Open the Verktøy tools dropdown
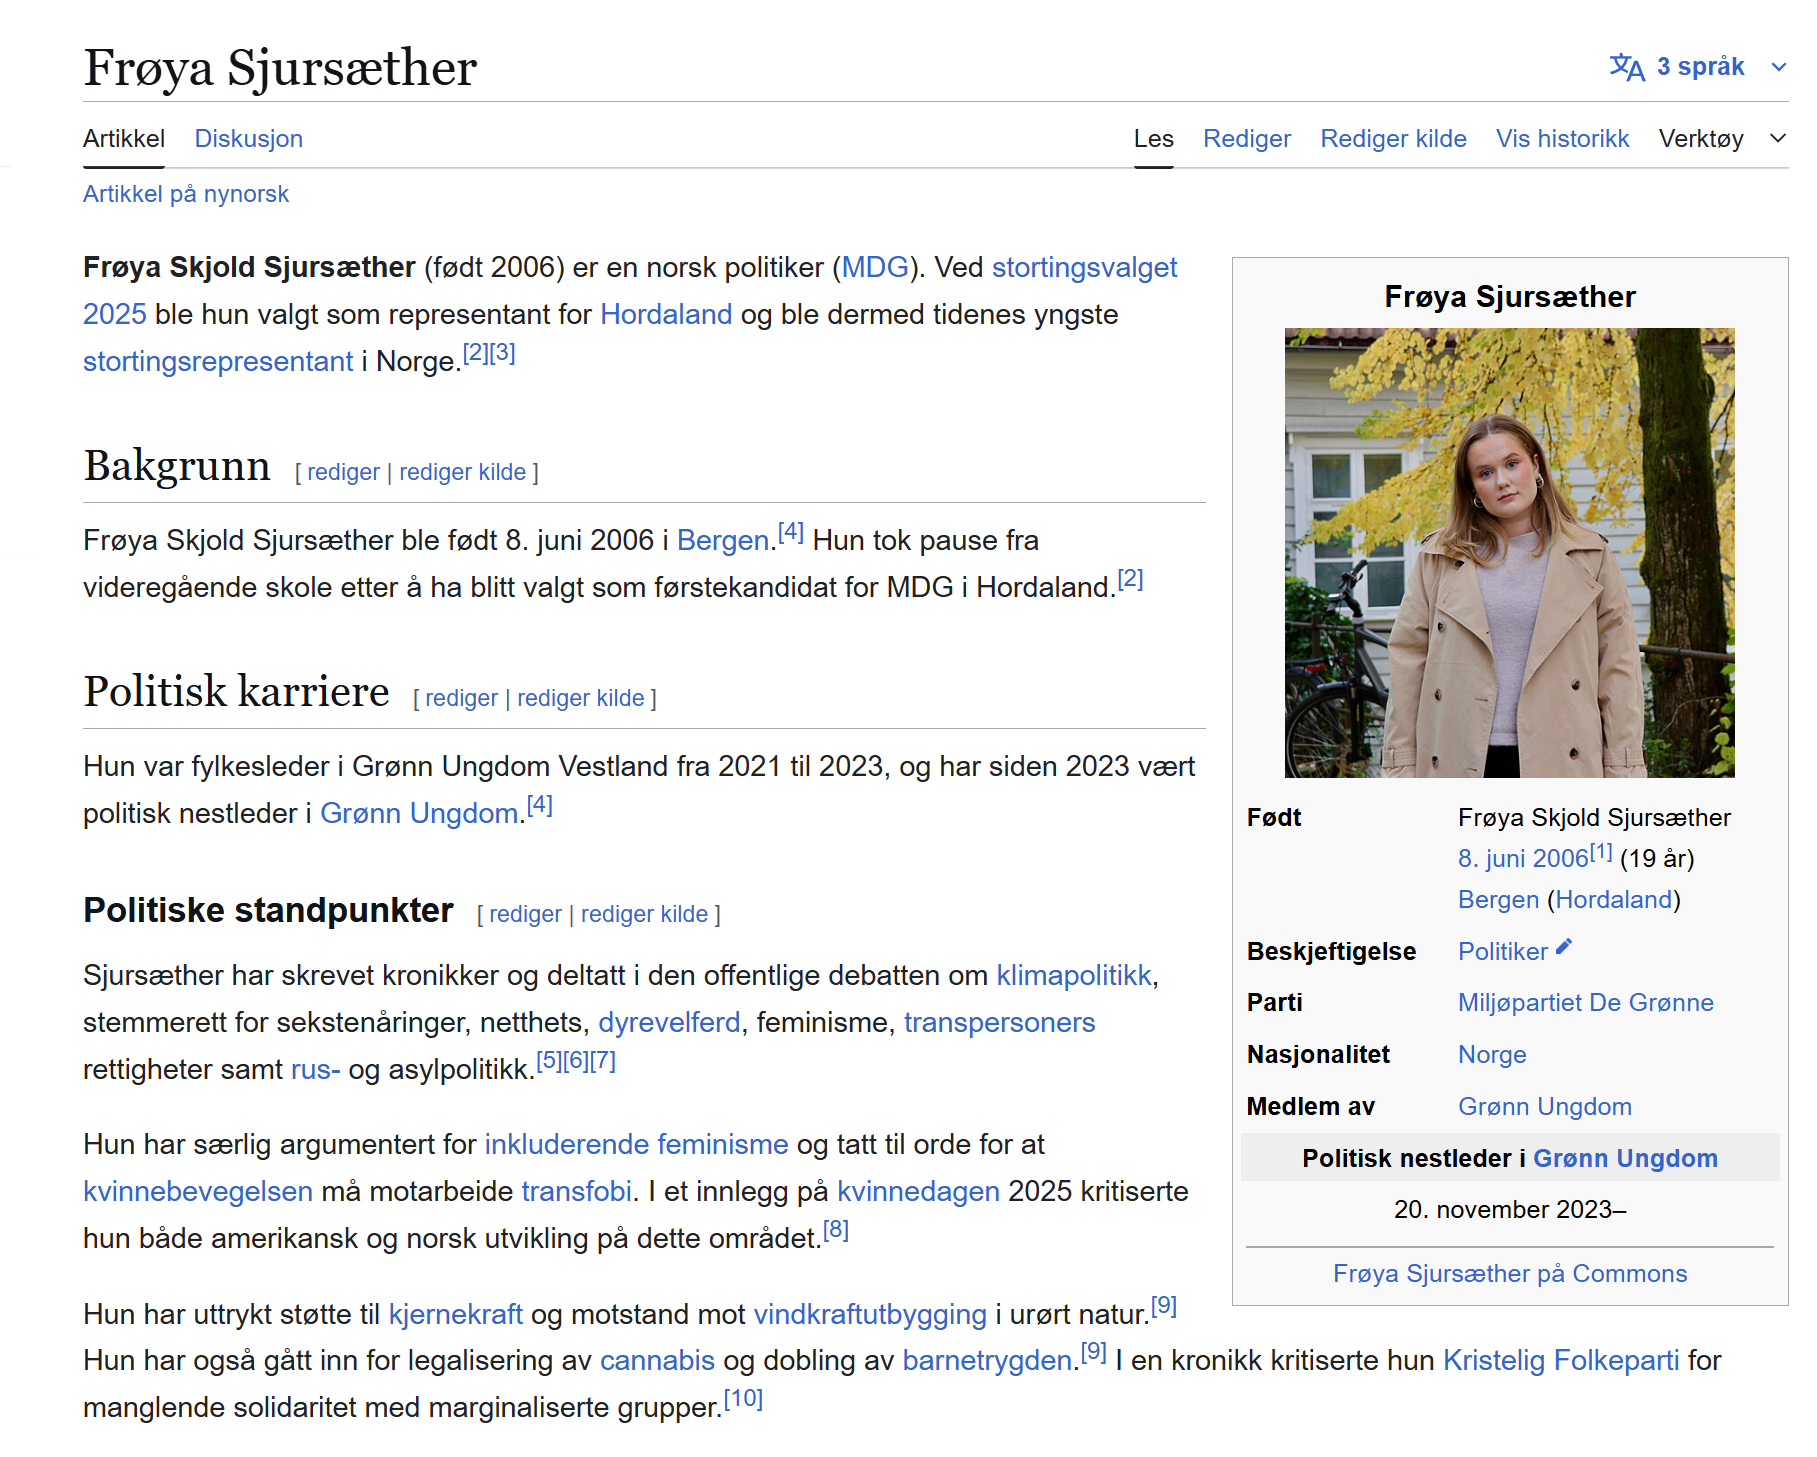The width and height of the screenshot is (1817, 1457). click(x=1722, y=138)
